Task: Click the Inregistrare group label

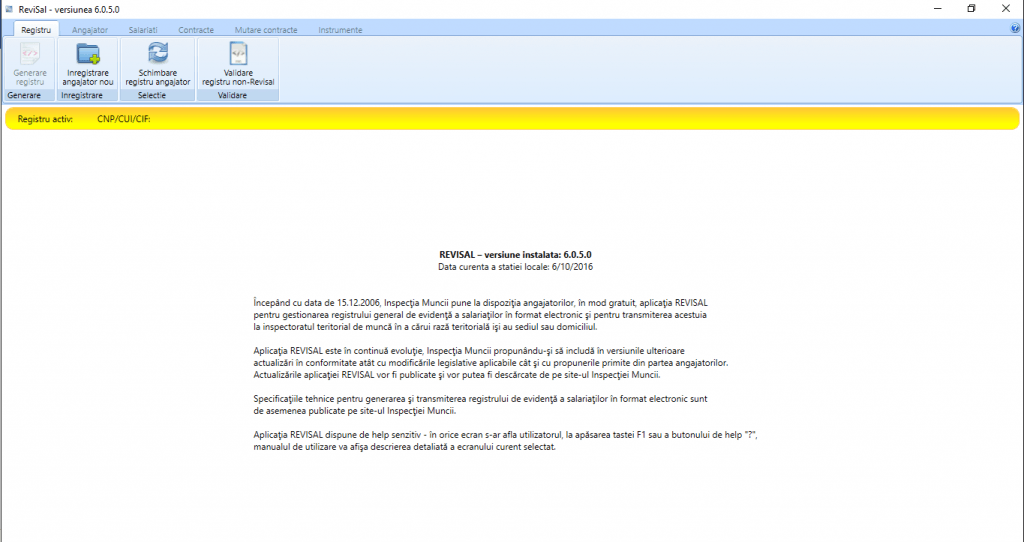Action: point(82,95)
